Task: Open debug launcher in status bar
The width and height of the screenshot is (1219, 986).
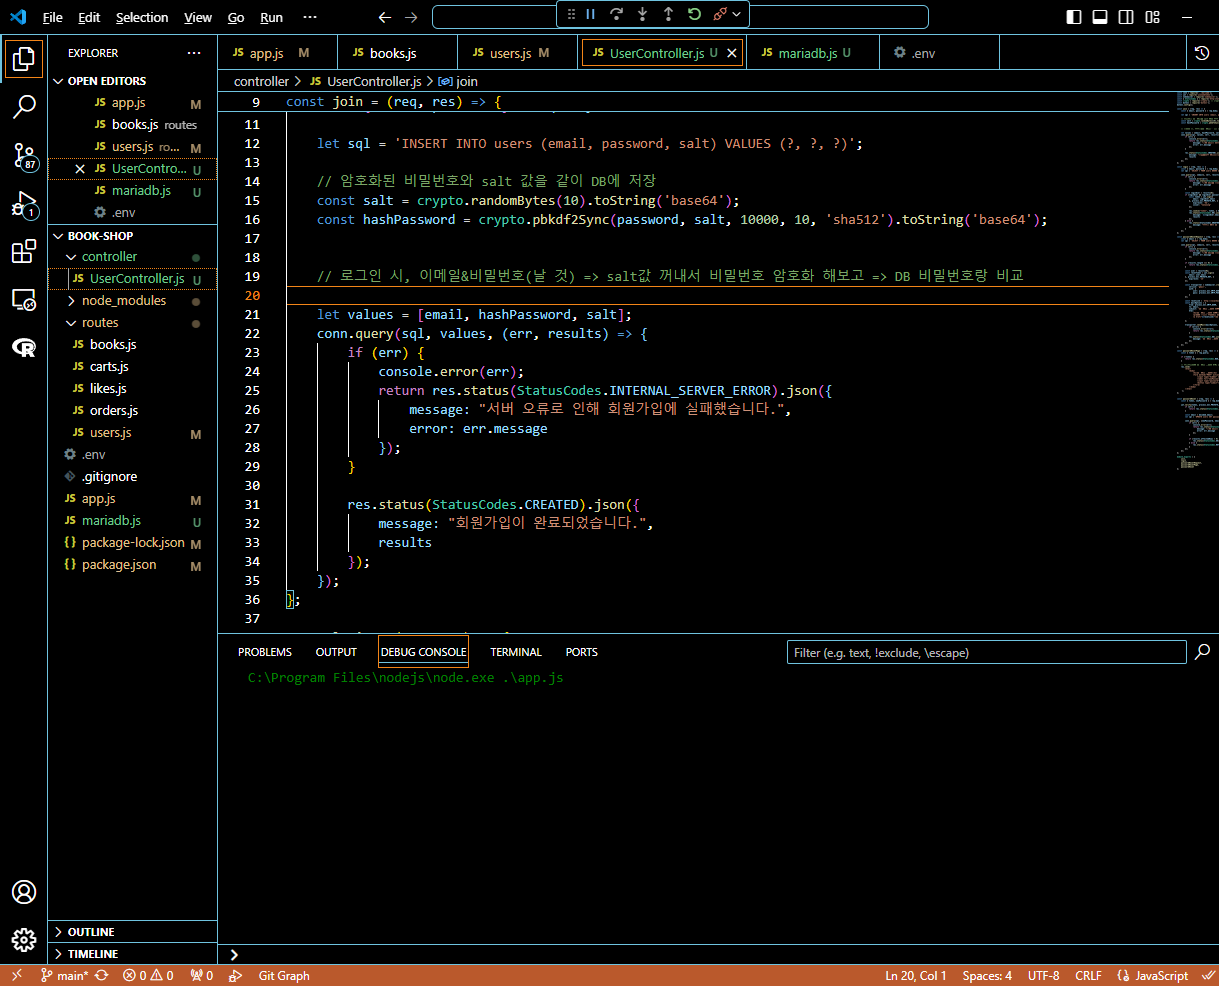Action: point(235,976)
